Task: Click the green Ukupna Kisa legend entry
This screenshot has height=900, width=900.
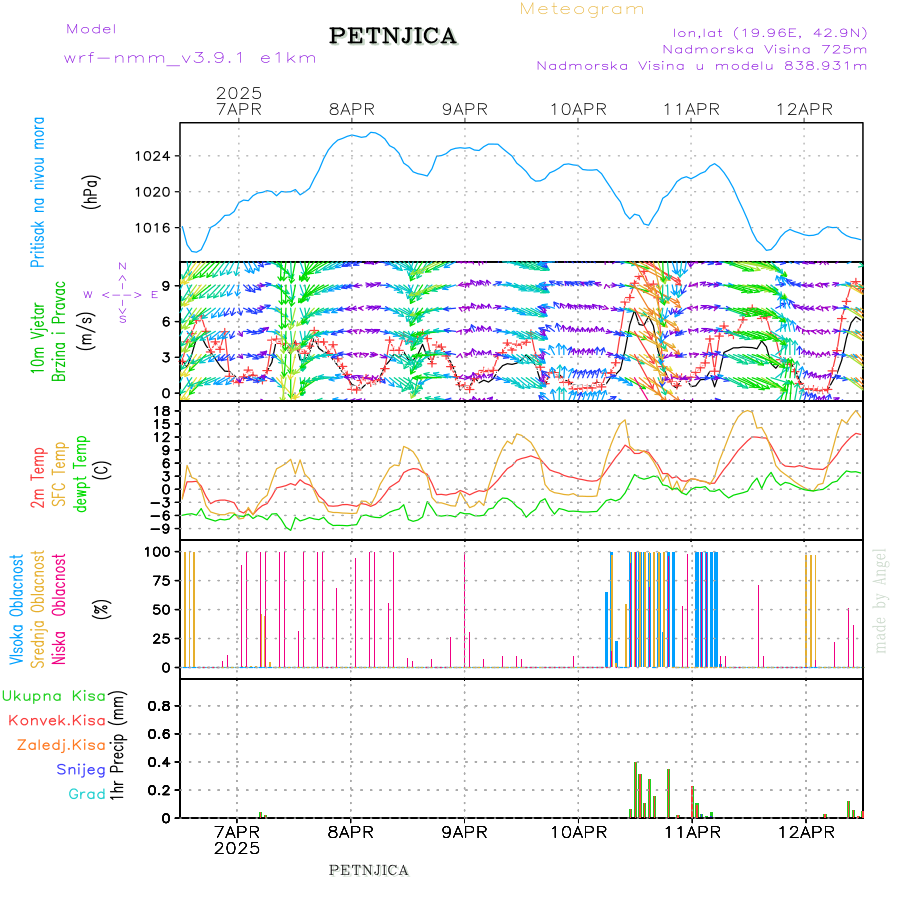Action: [54, 696]
